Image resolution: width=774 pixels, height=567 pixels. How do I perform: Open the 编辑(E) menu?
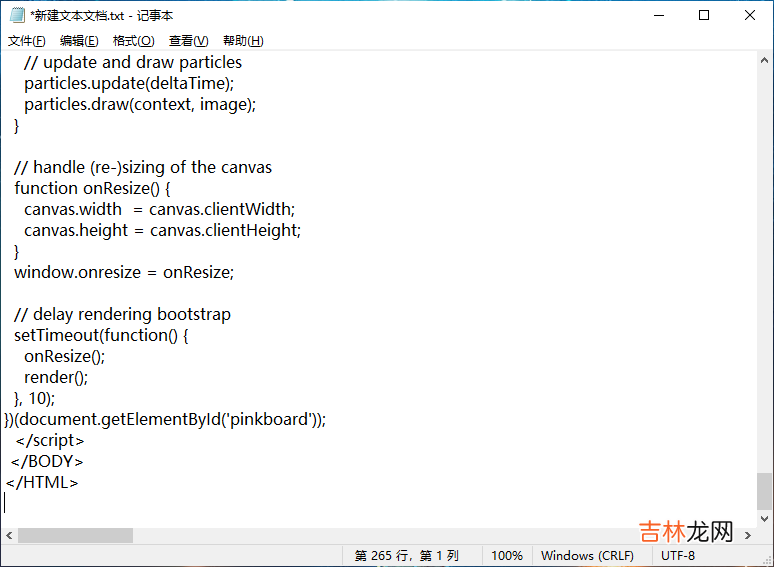point(79,41)
